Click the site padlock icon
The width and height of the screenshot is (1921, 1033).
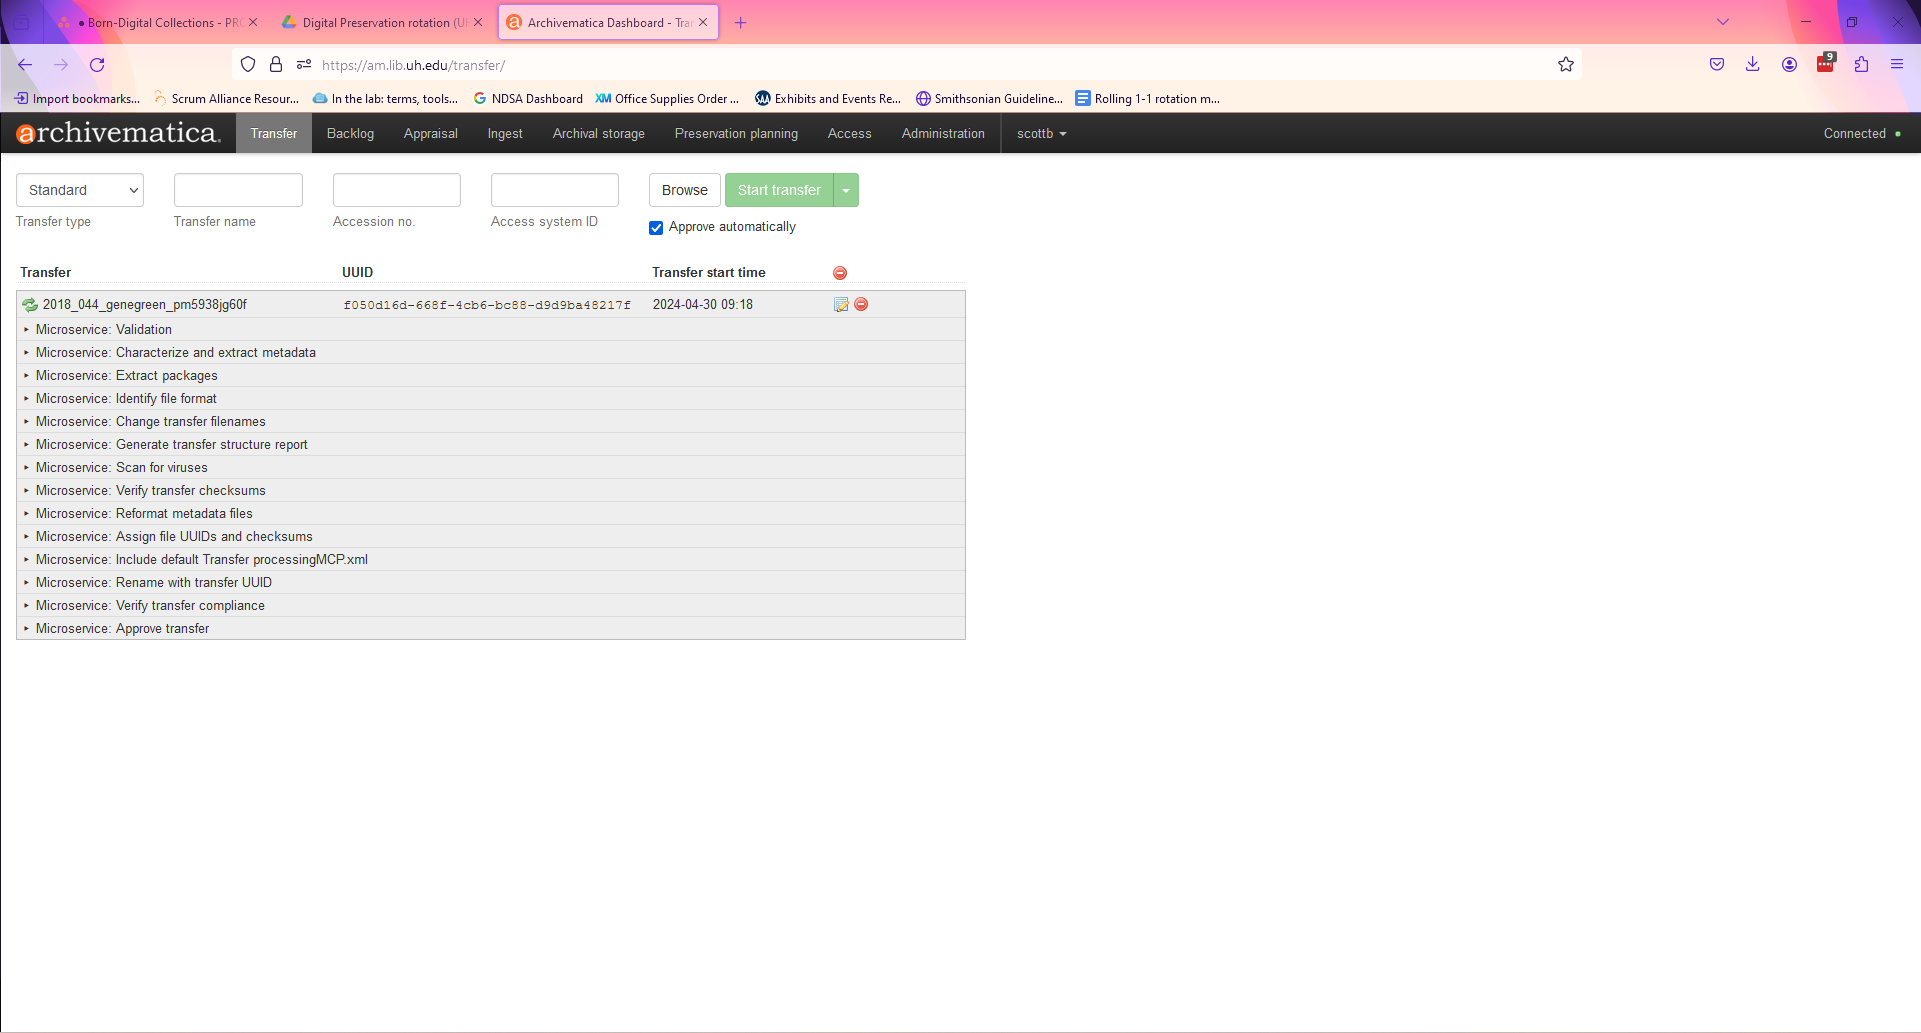click(x=276, y=65)
